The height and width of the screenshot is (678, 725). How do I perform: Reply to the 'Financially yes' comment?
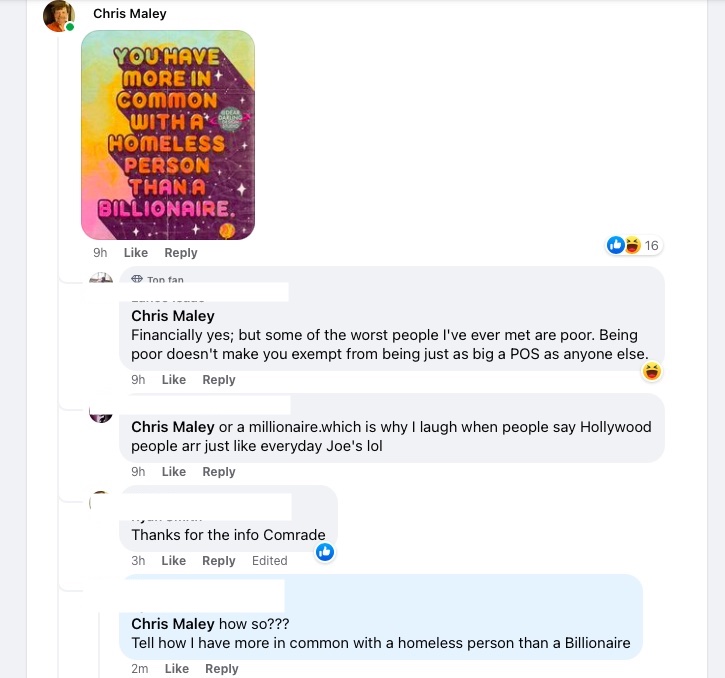coord(219,380)
